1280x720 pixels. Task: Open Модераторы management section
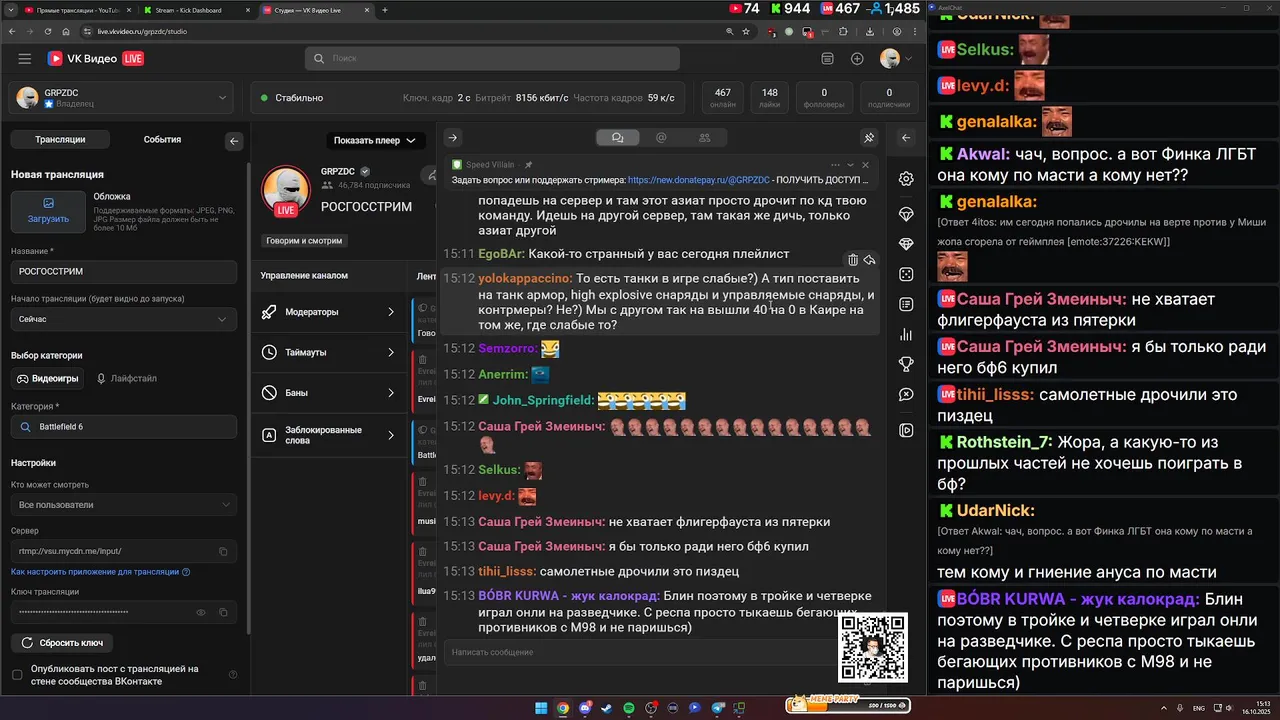click(x=329, y=312)
